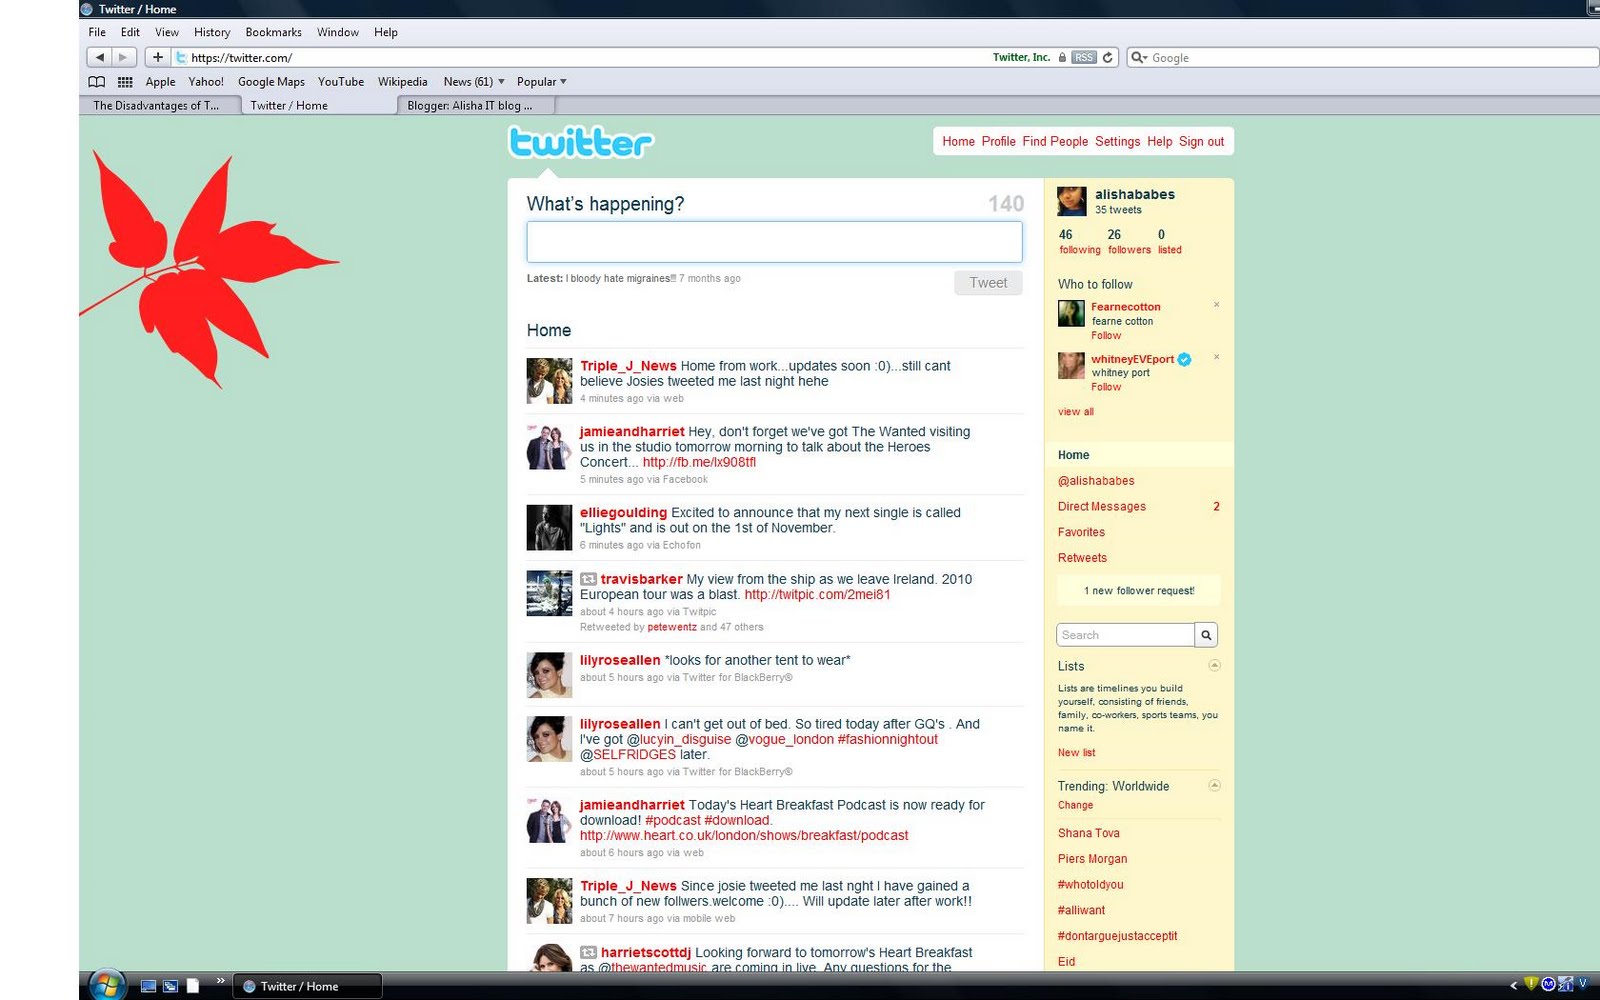
Task: Open Settings in top navigation
Action: coord(1117,141)
